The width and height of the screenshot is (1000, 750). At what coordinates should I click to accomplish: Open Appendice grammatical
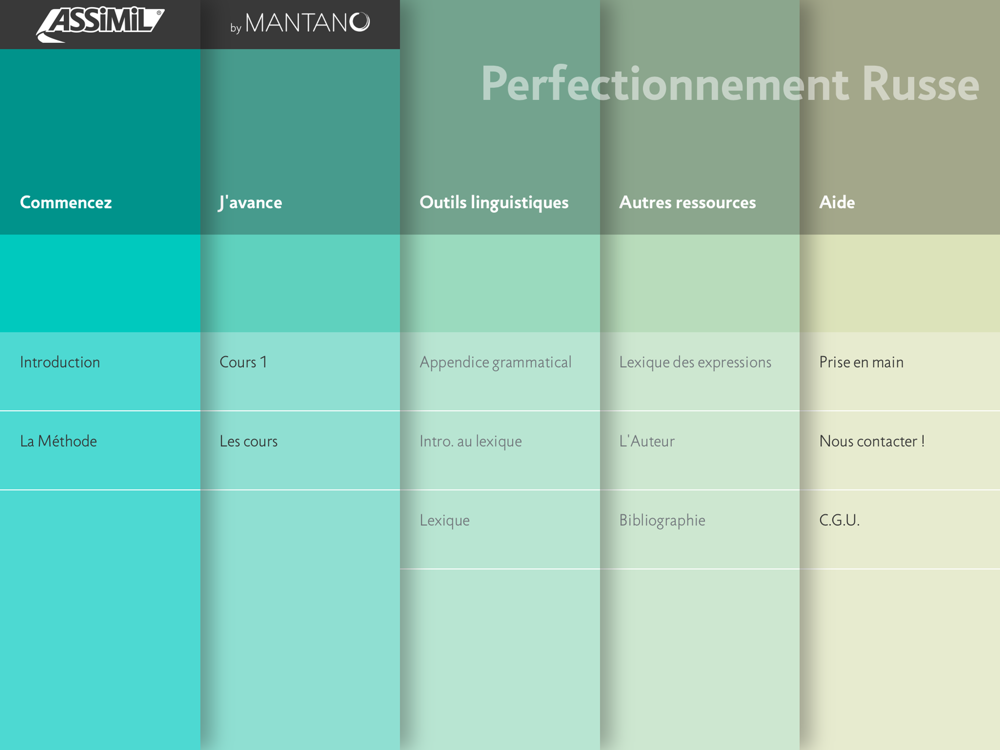point(500,371)
